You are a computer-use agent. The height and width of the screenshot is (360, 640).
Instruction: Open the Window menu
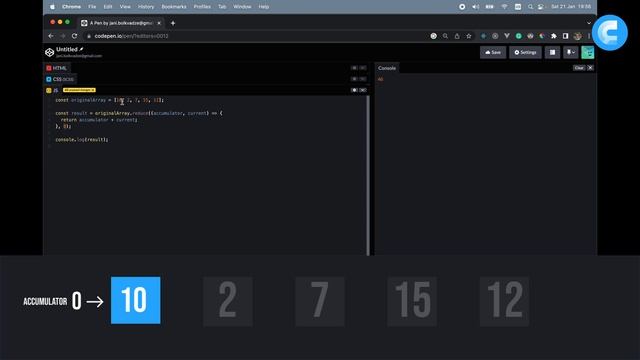point(242,7)
